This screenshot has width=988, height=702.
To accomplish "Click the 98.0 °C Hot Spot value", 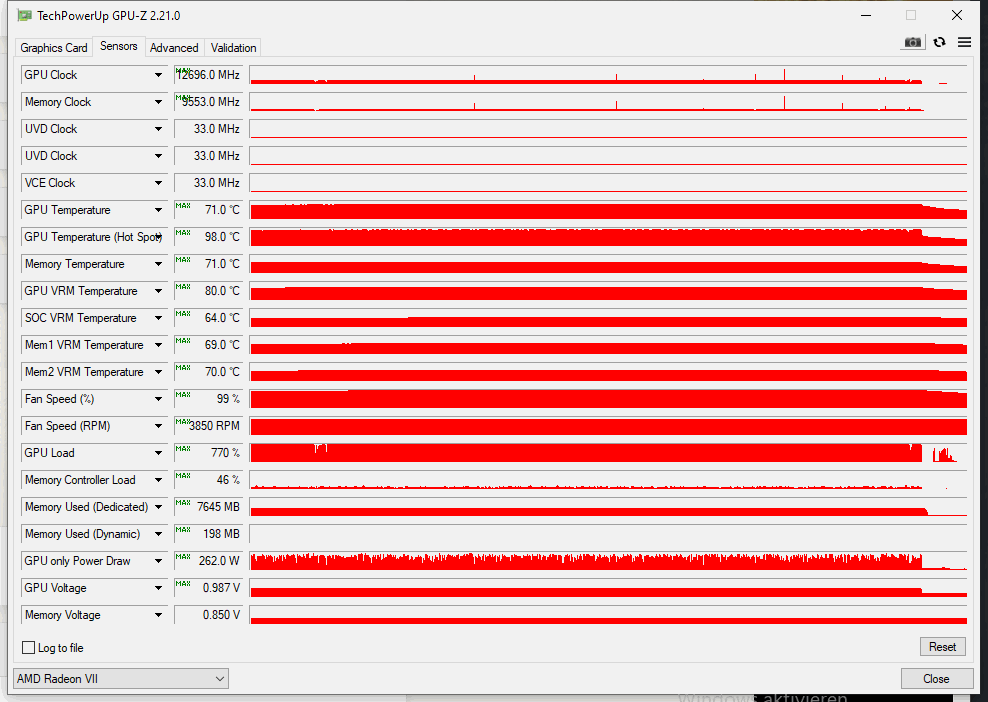I will click(209, 237).
